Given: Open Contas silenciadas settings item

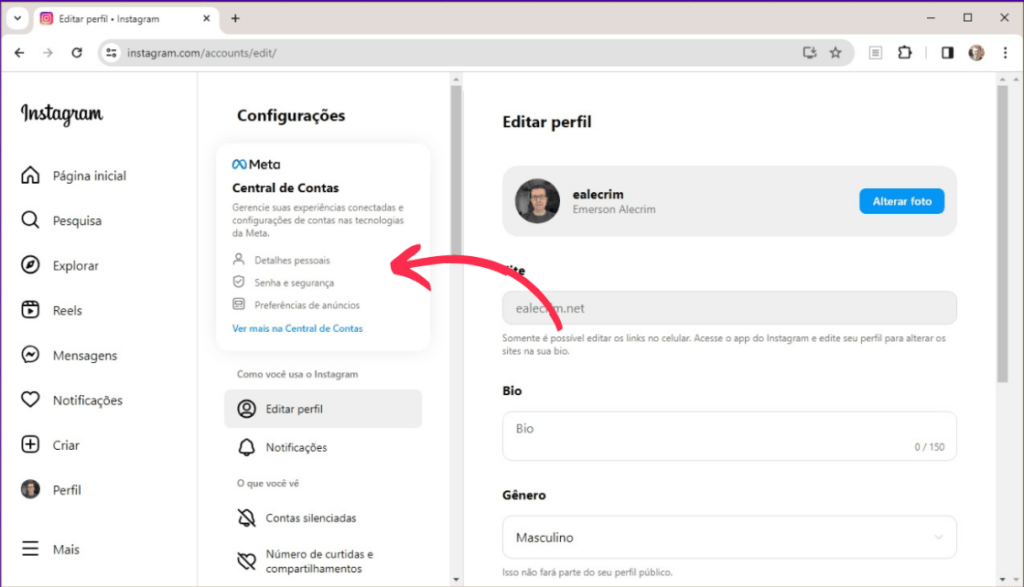Looking at the screenshot, I should [323, 518].
